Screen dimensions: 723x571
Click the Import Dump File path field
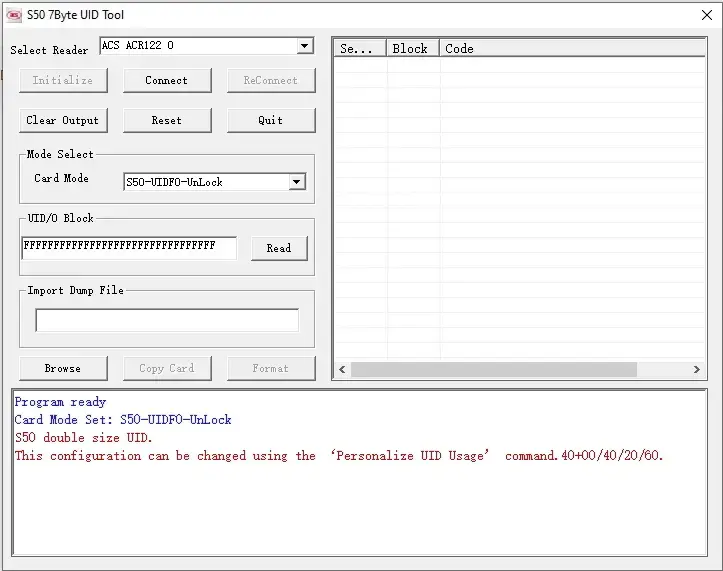click(167, 320)
